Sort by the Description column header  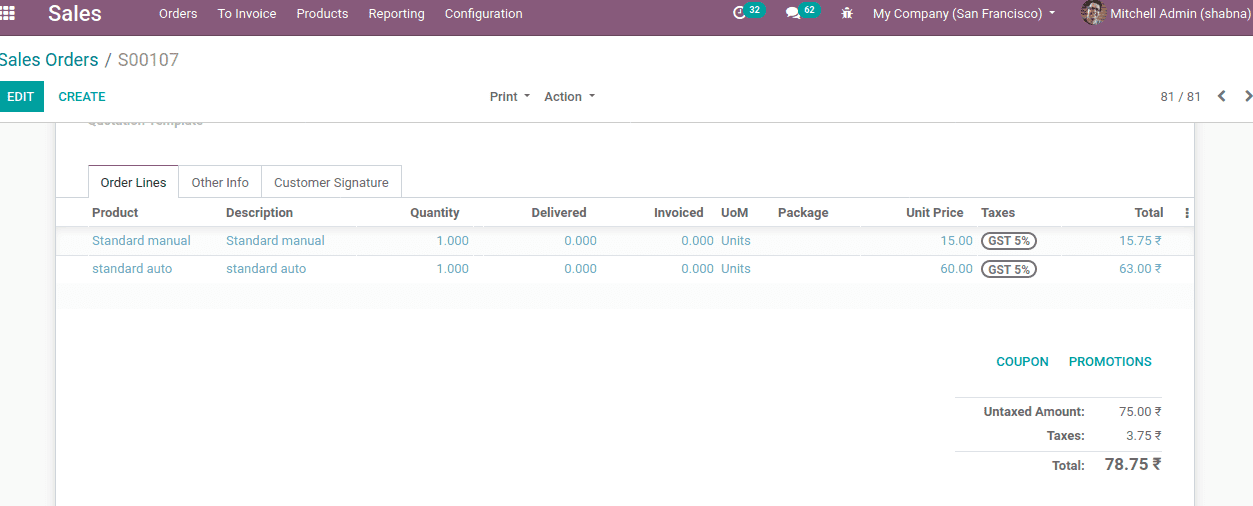[x=259, y=213]
